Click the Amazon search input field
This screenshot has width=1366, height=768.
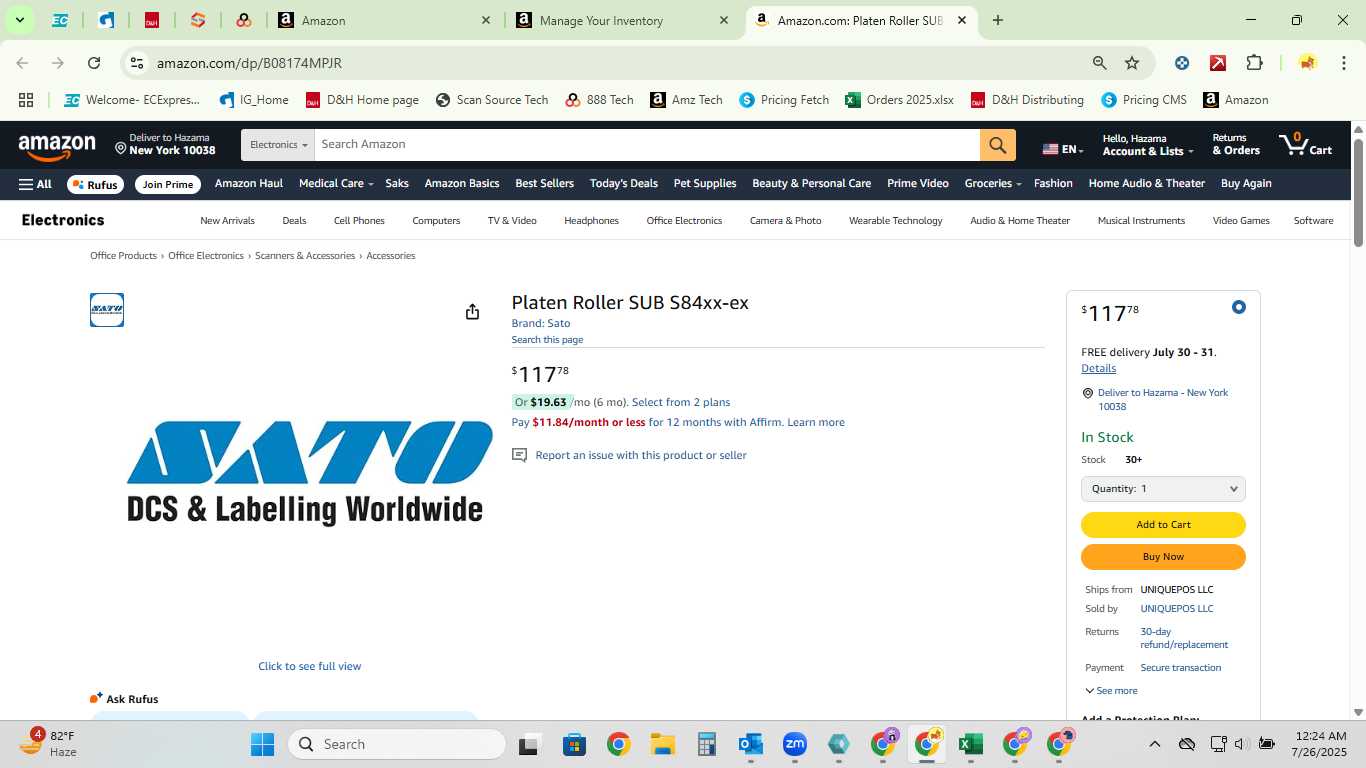[x=647, y=145]
